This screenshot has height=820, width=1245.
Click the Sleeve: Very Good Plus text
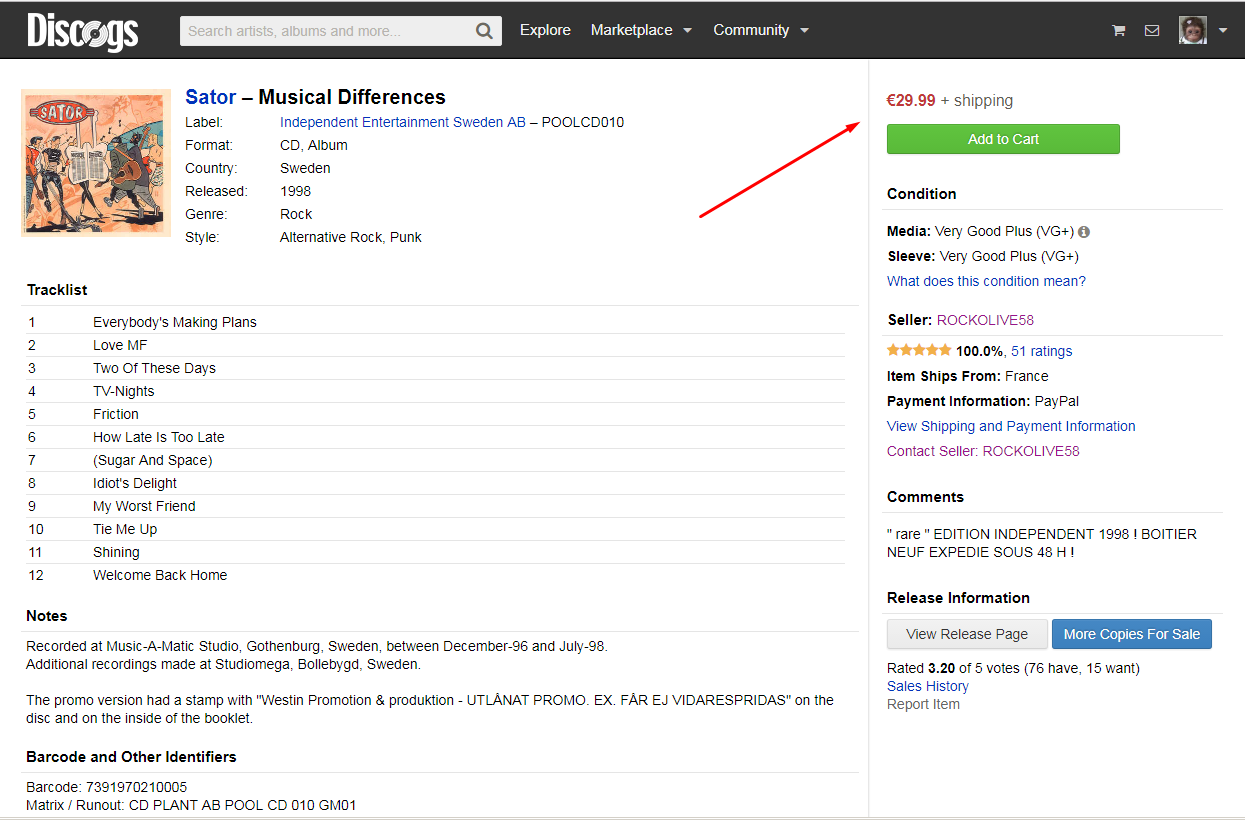coord(983,256)
